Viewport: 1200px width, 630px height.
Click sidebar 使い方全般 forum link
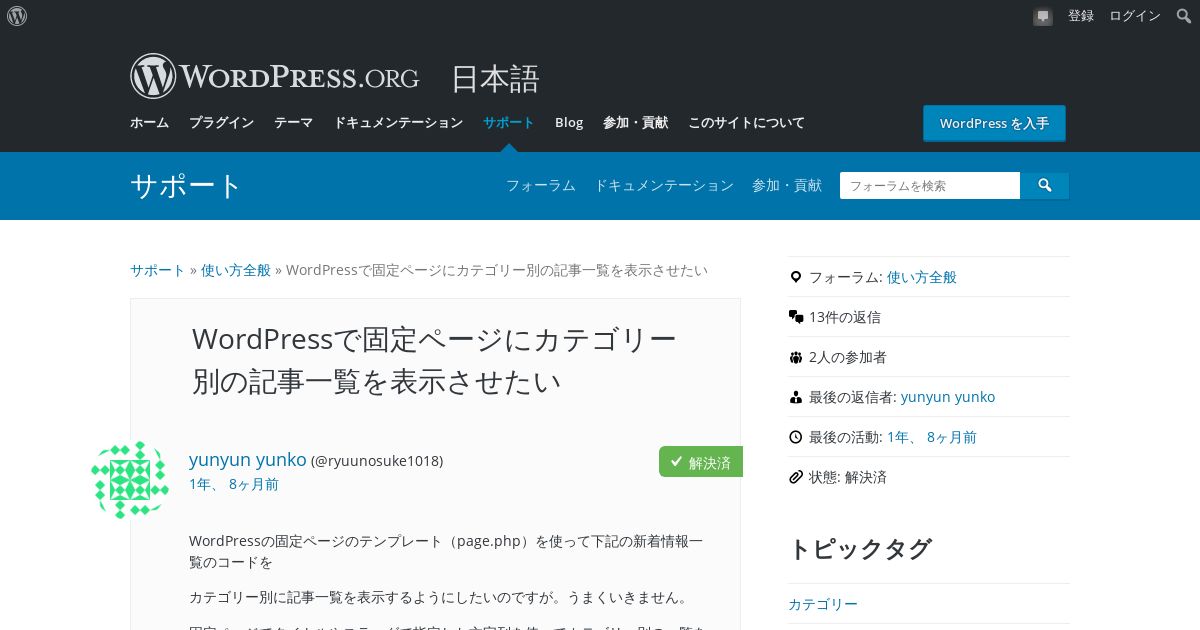pos(922,277)
